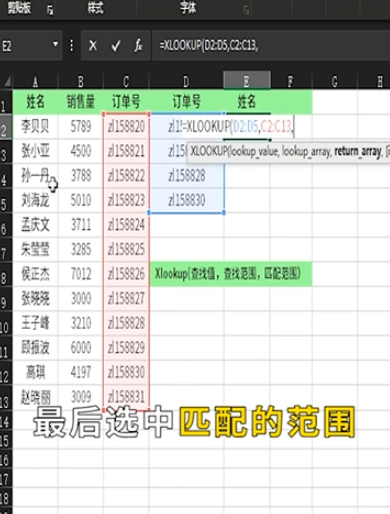
Task: Select the name cell 侯正杰
Action: [x=35, y=274]
